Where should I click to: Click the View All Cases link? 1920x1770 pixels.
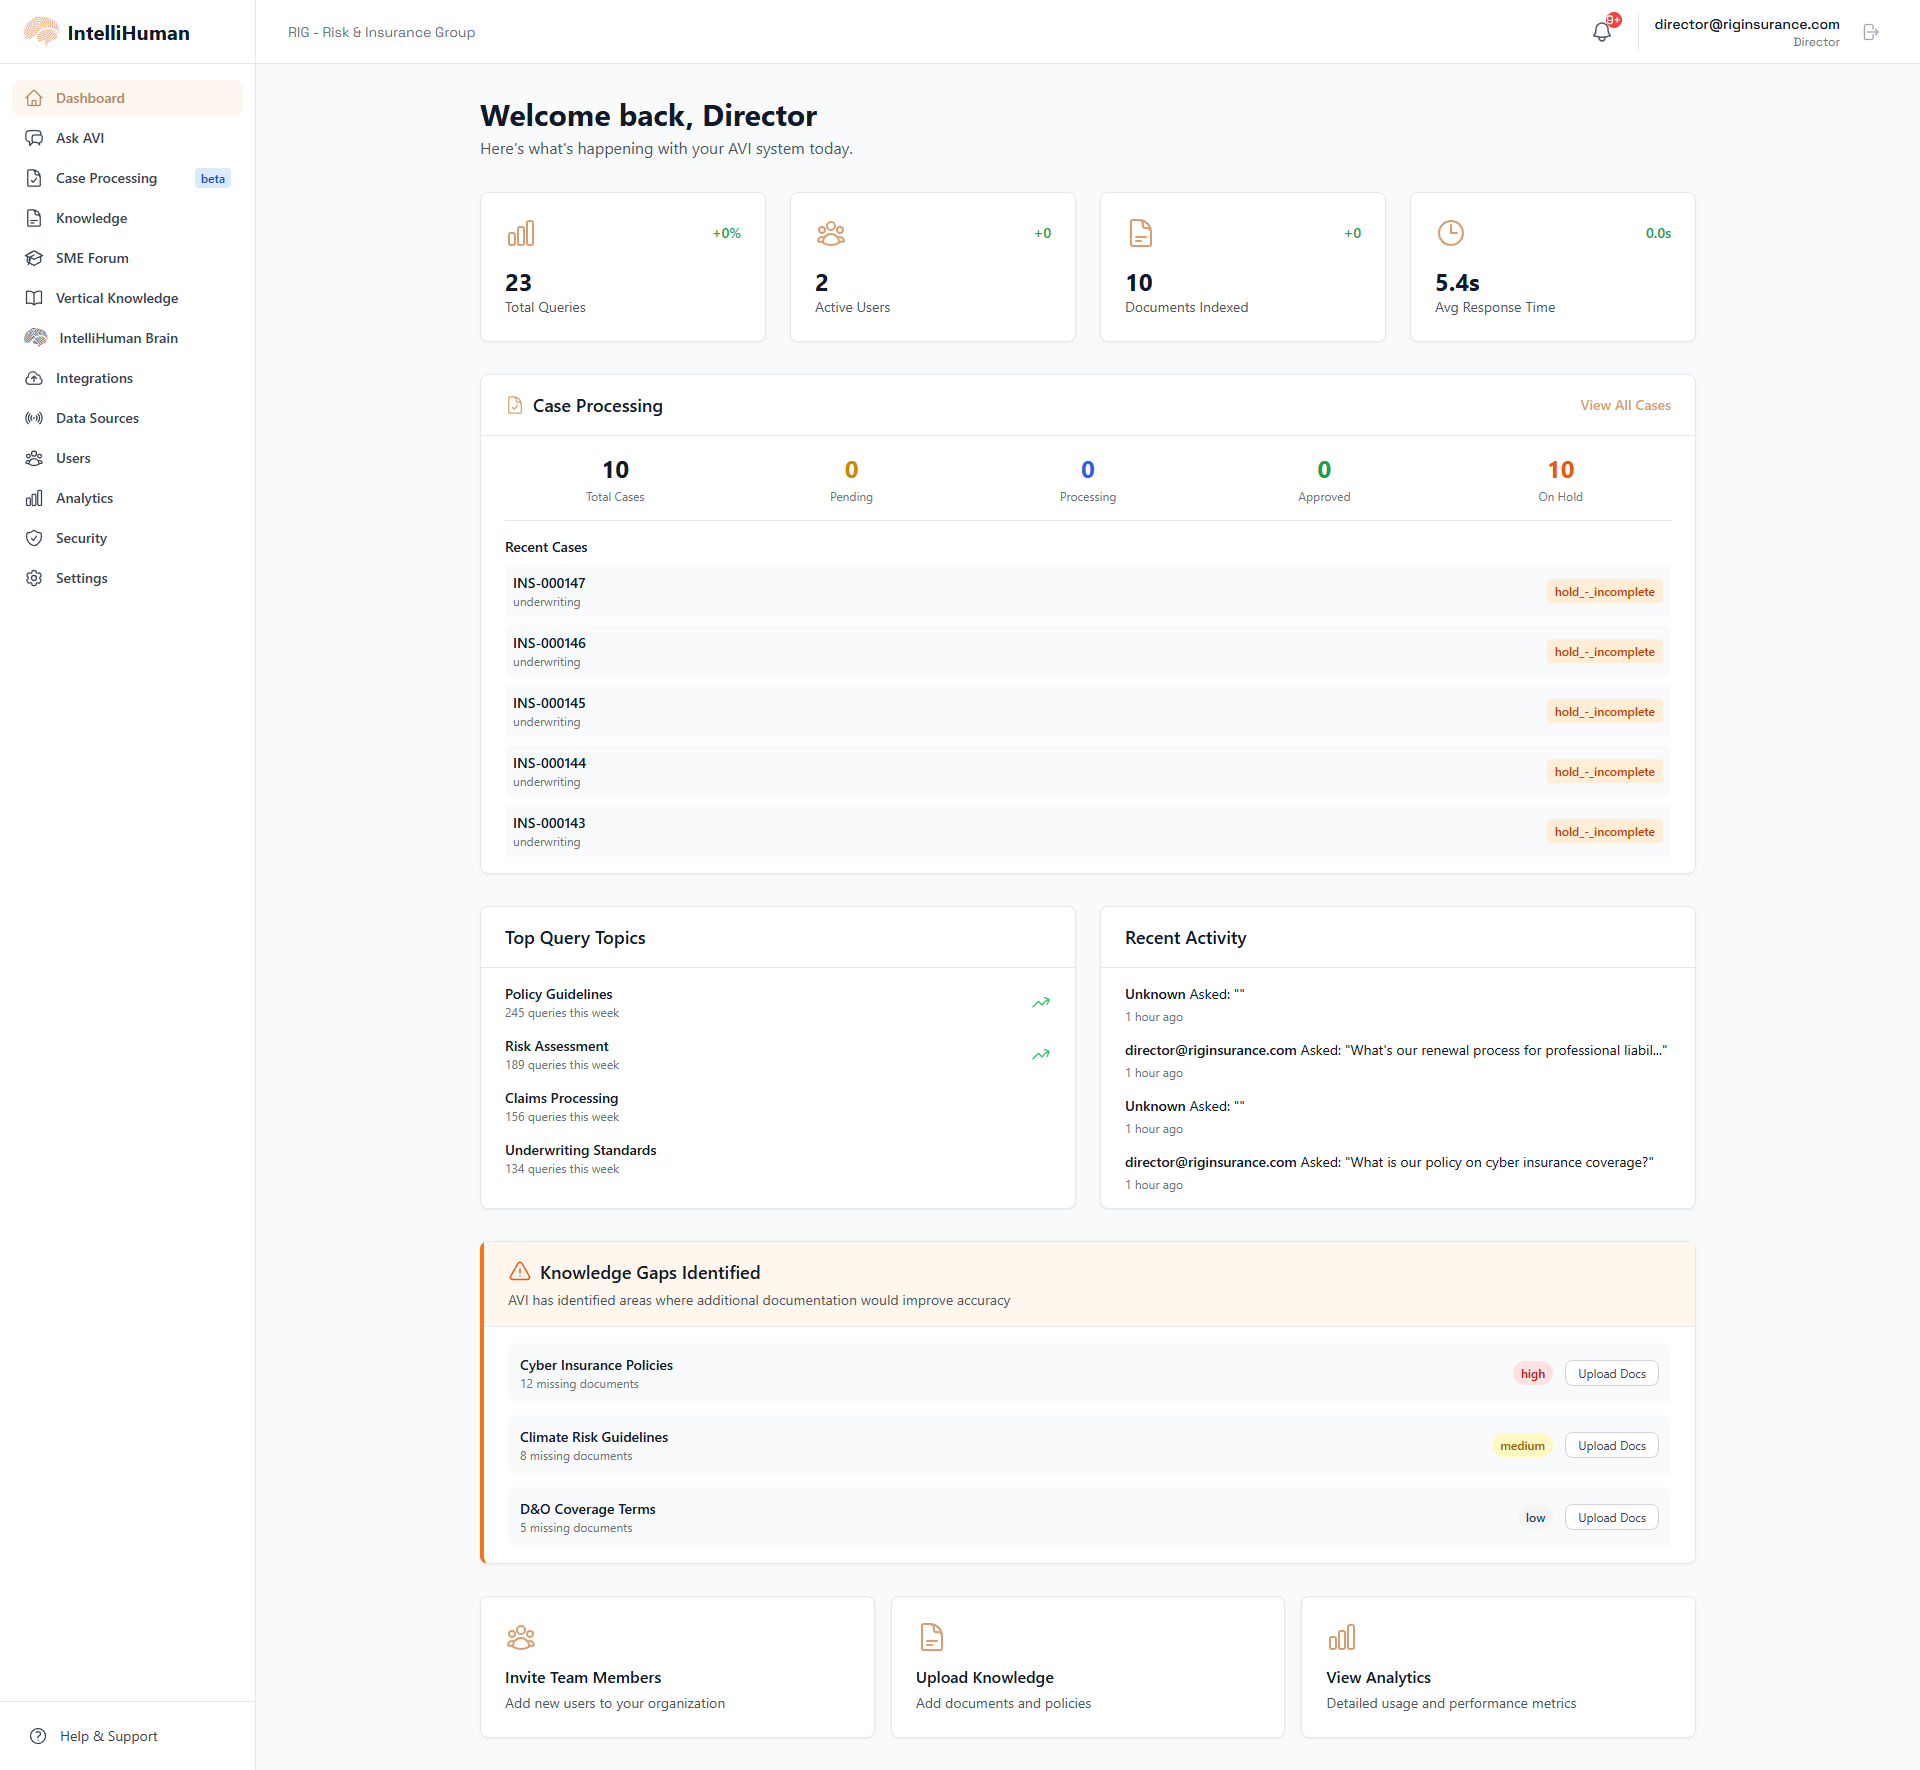1625,405
